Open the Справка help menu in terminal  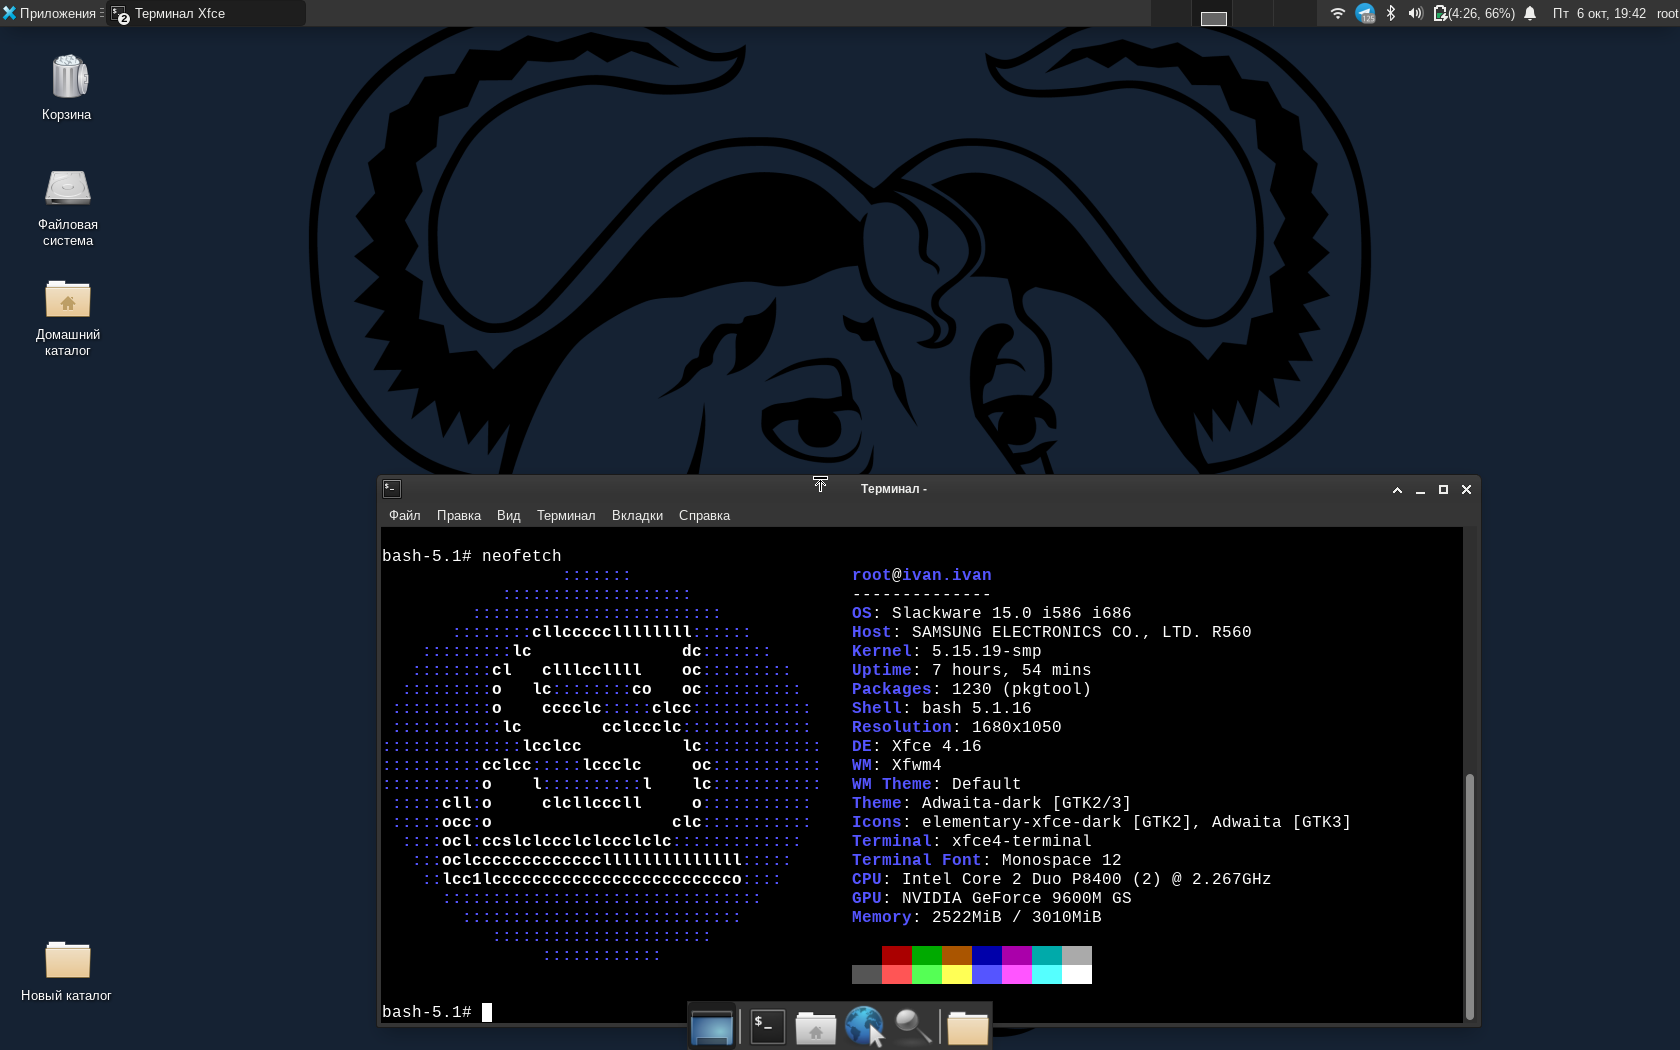click(705, 515)
